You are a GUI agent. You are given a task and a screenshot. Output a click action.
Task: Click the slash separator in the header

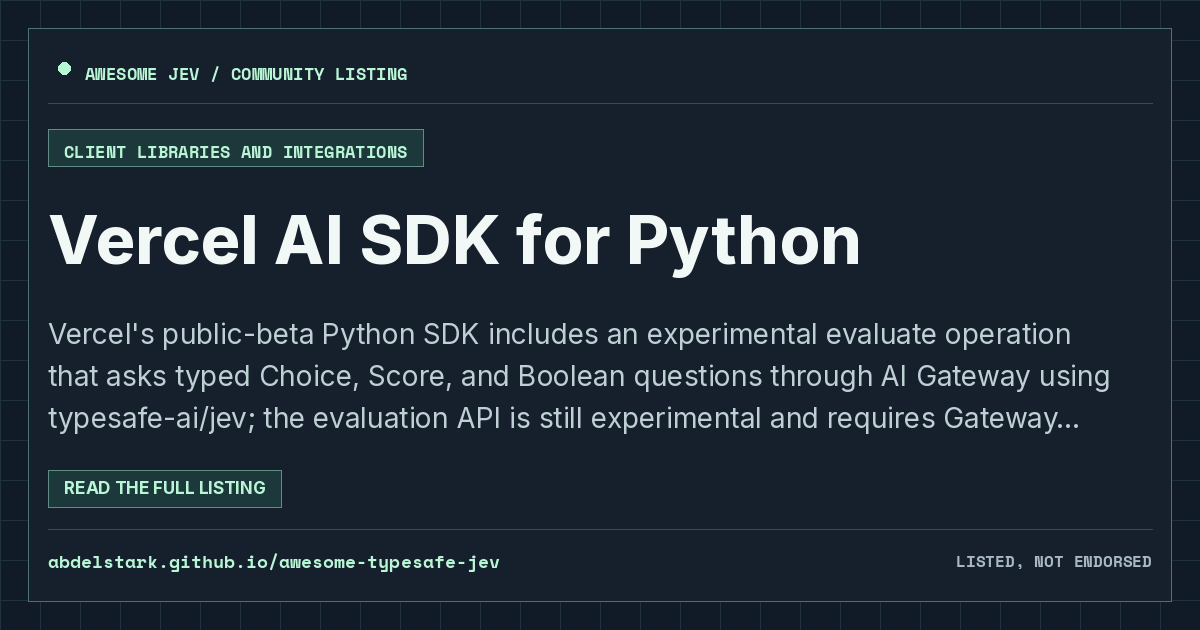pos(212,74)
